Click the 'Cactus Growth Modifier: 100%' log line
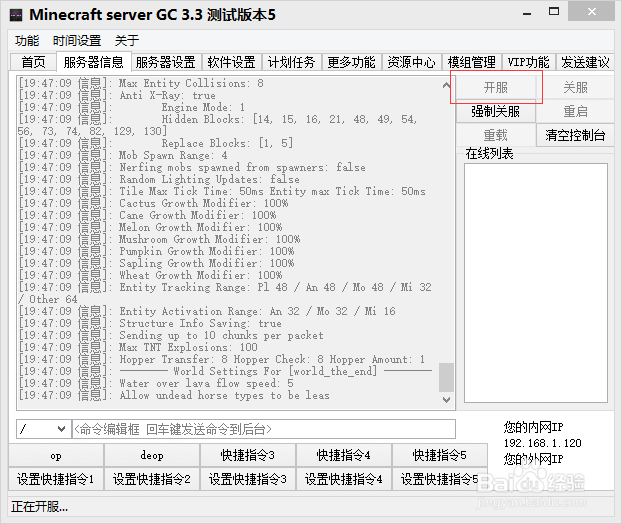 [x=154, y=203]
